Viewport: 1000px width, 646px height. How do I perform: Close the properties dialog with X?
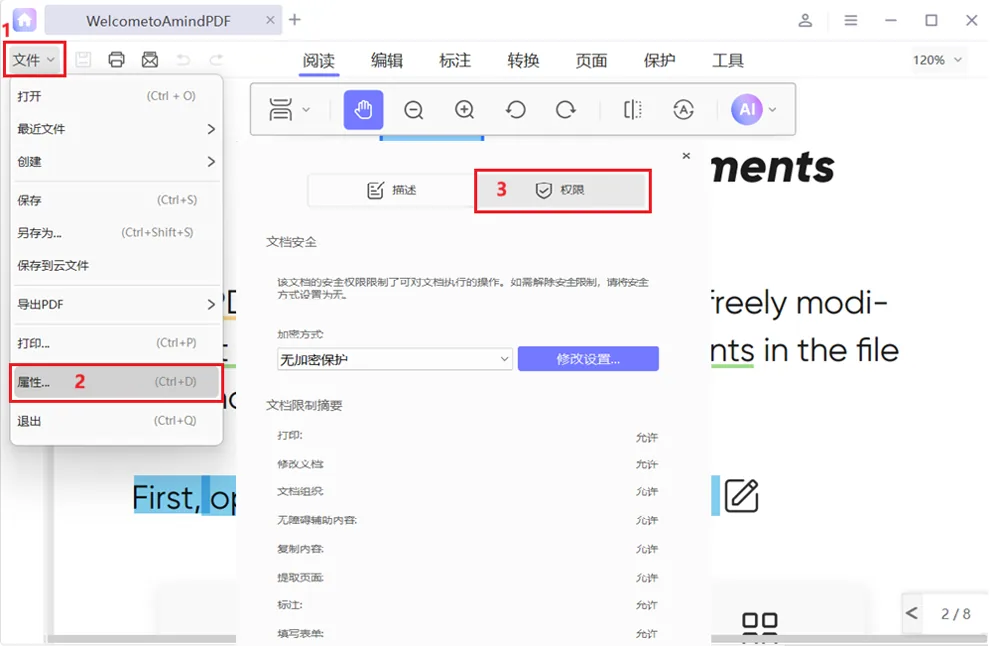click(x=686, y=156)
